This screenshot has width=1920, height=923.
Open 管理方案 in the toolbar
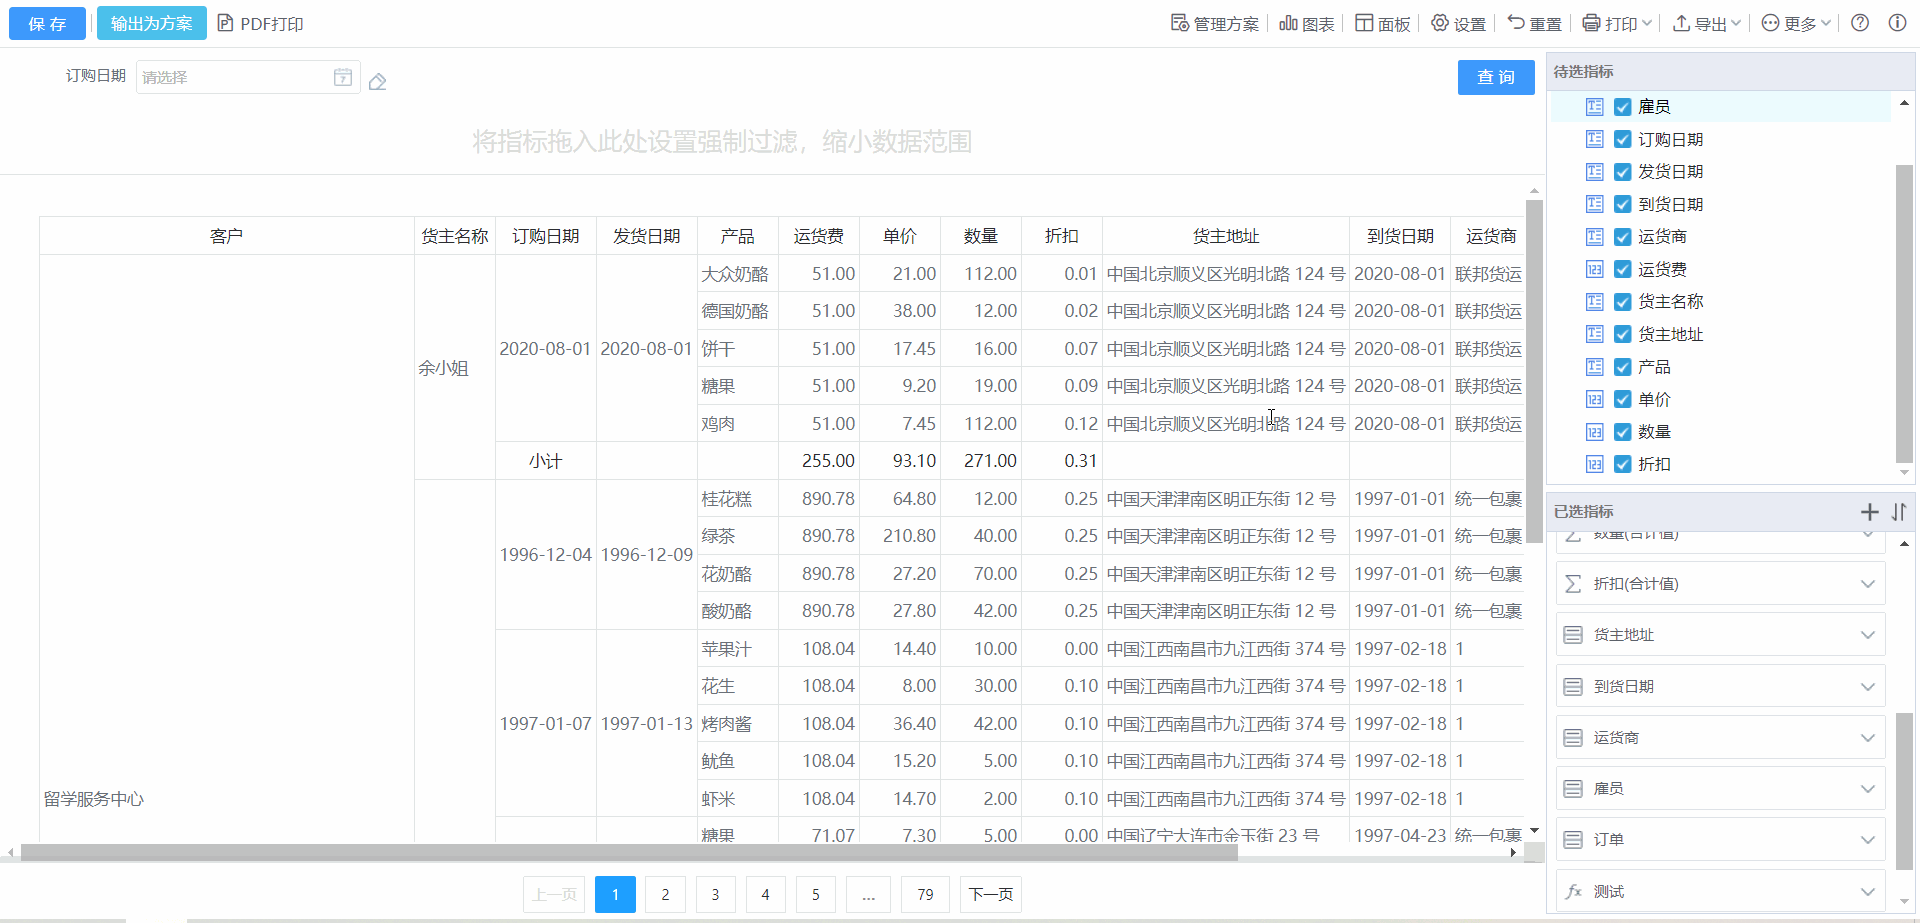coord(1215,23)
